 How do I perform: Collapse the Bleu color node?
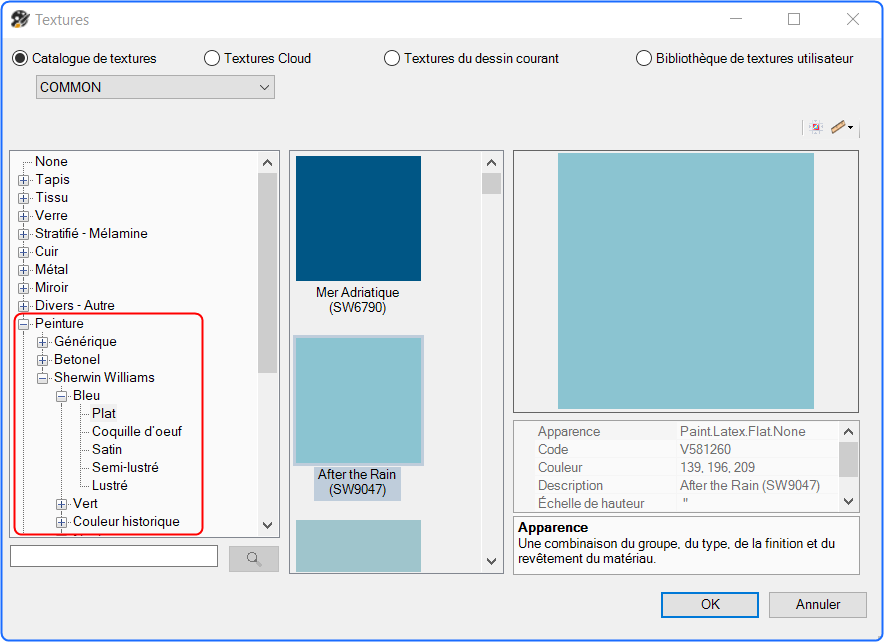[x=62, y=397]
